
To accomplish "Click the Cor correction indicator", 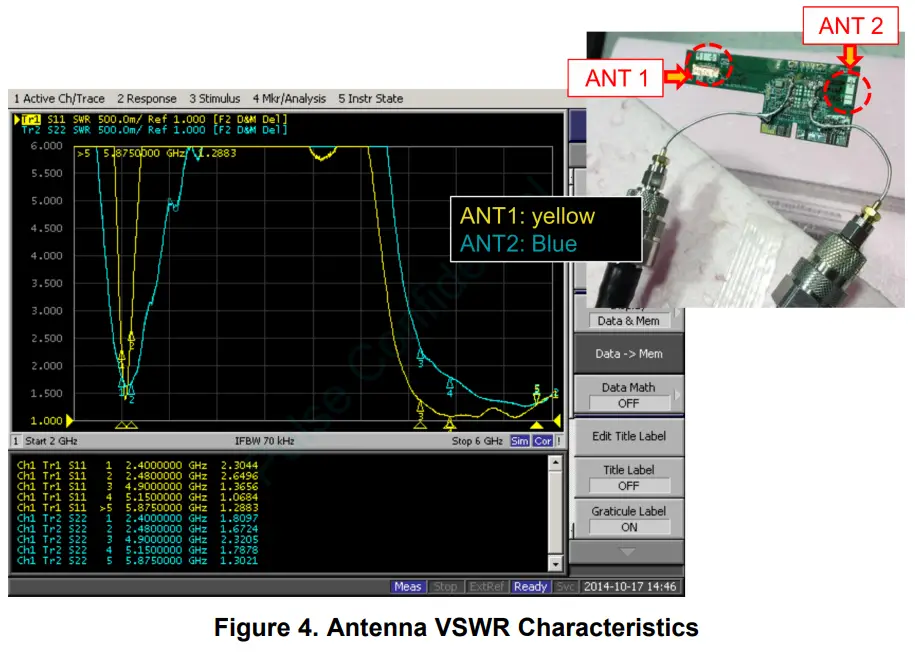I will point(543,441).
